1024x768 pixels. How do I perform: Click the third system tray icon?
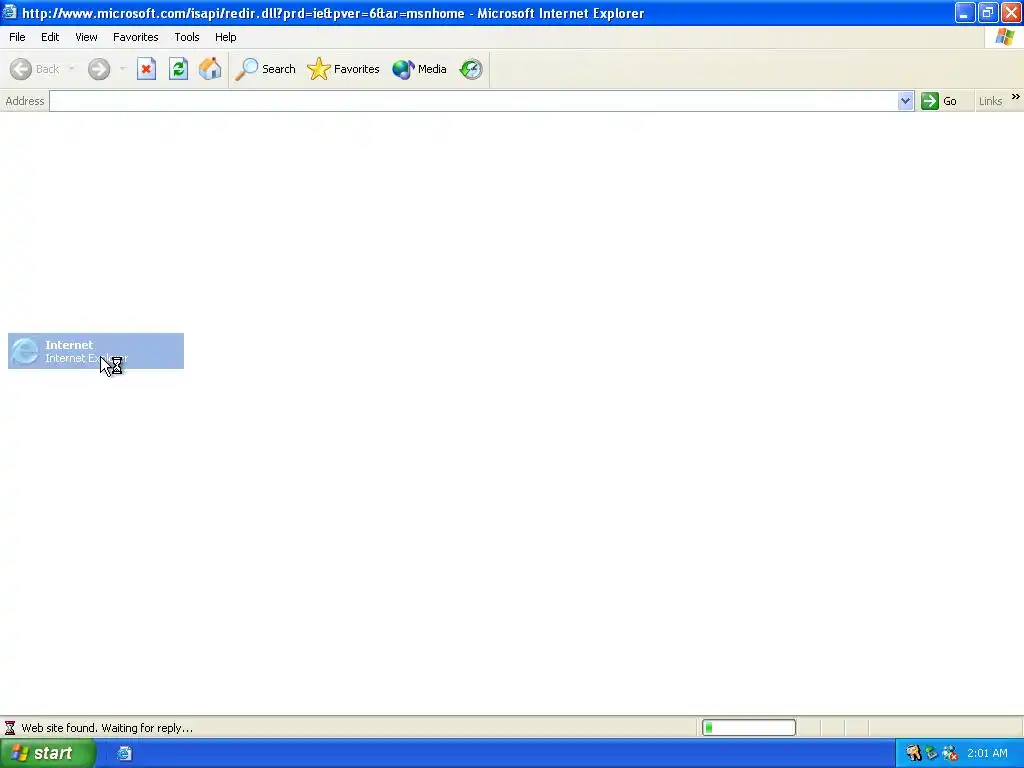(x=950, y=753)
